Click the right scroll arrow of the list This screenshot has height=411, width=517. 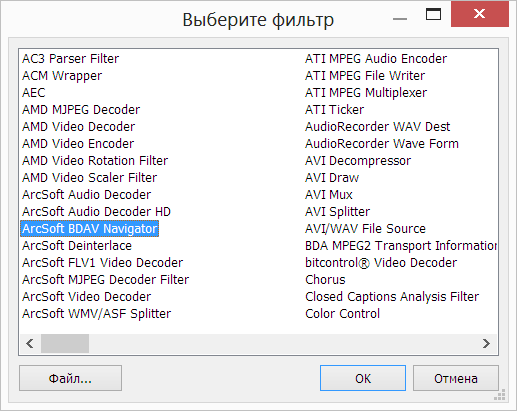pyautogui.click(x=486, y=343)
